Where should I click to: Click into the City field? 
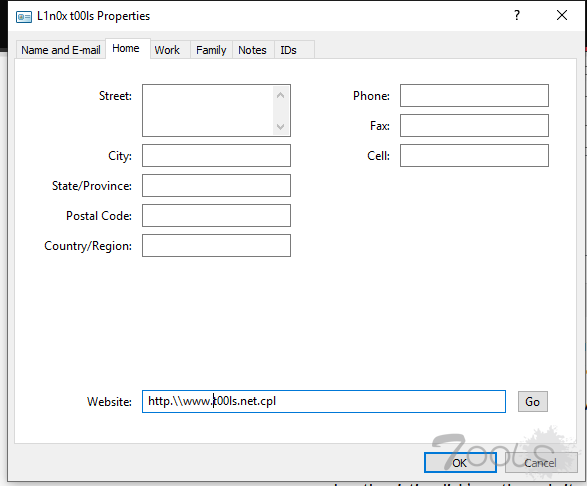[216, 155]
